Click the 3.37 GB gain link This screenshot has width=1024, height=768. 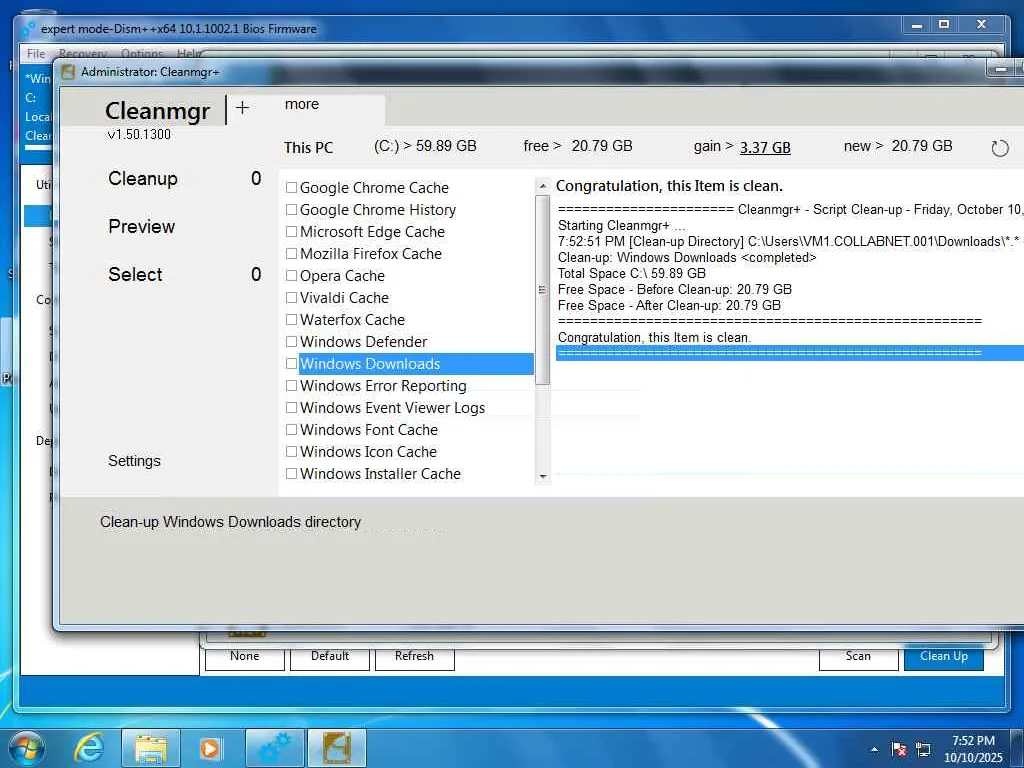[765, 147]
